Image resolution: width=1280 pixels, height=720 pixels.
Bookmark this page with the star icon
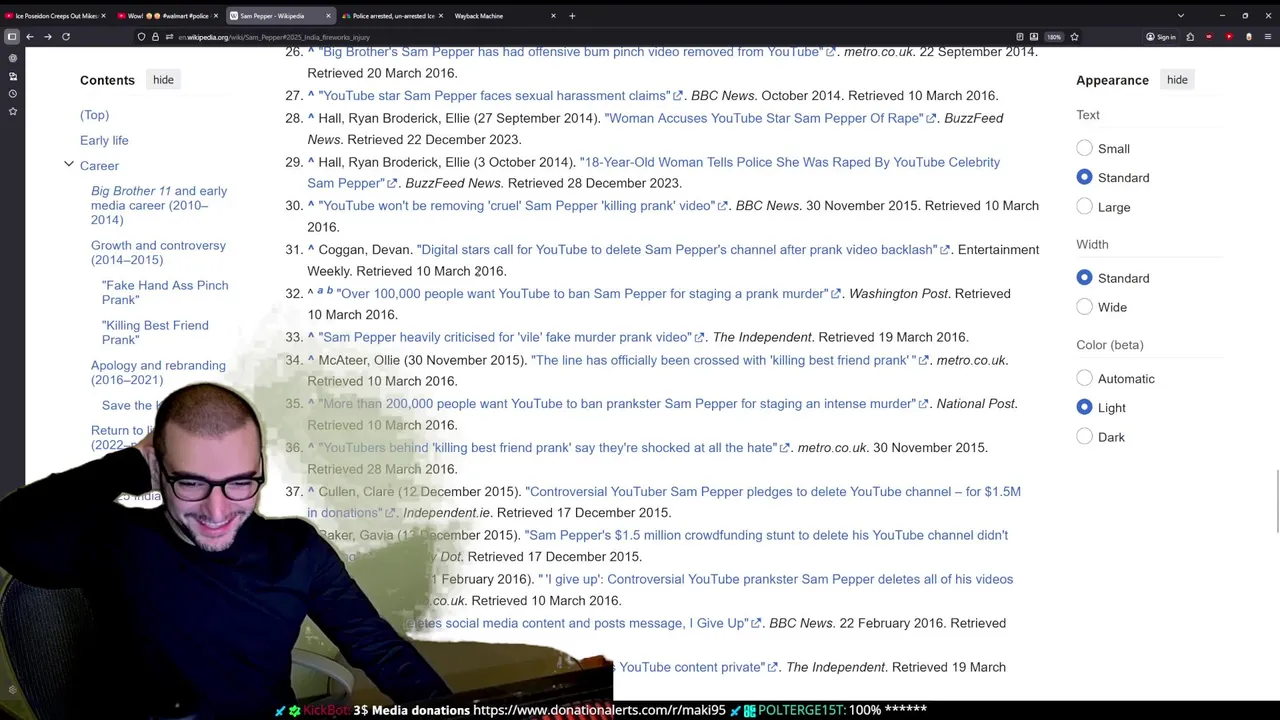[1074, 37]
